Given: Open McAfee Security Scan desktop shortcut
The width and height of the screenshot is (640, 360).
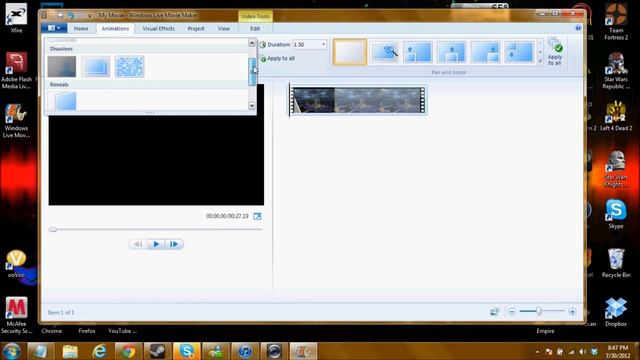Looking at the screenshot, I should [16, 315].
